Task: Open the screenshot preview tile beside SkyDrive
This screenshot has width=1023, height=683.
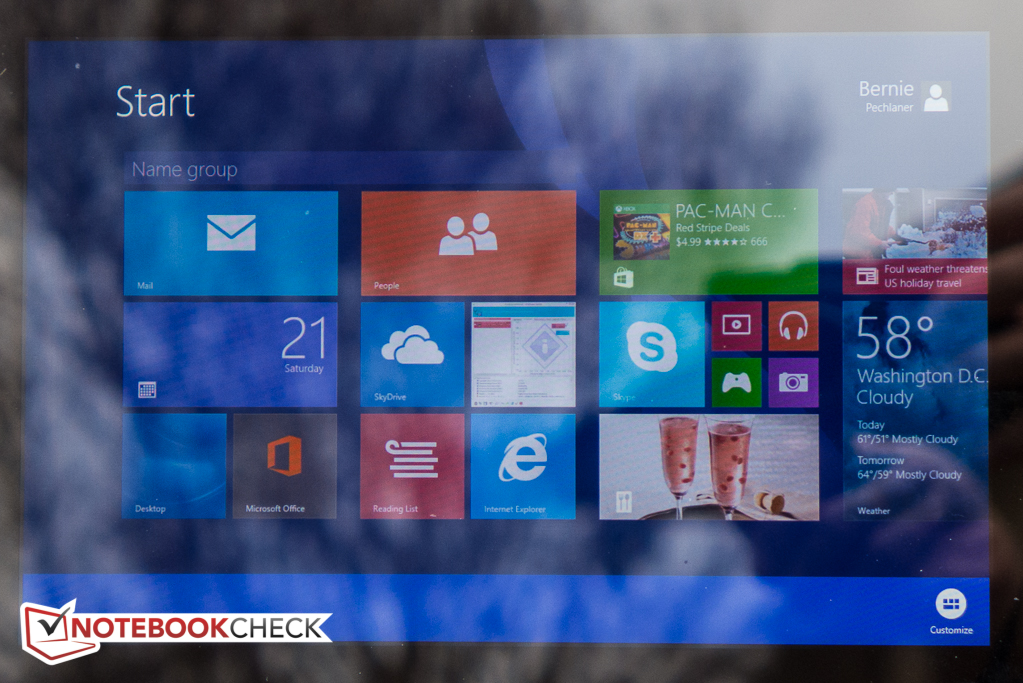Action: (x=524, y=354)
